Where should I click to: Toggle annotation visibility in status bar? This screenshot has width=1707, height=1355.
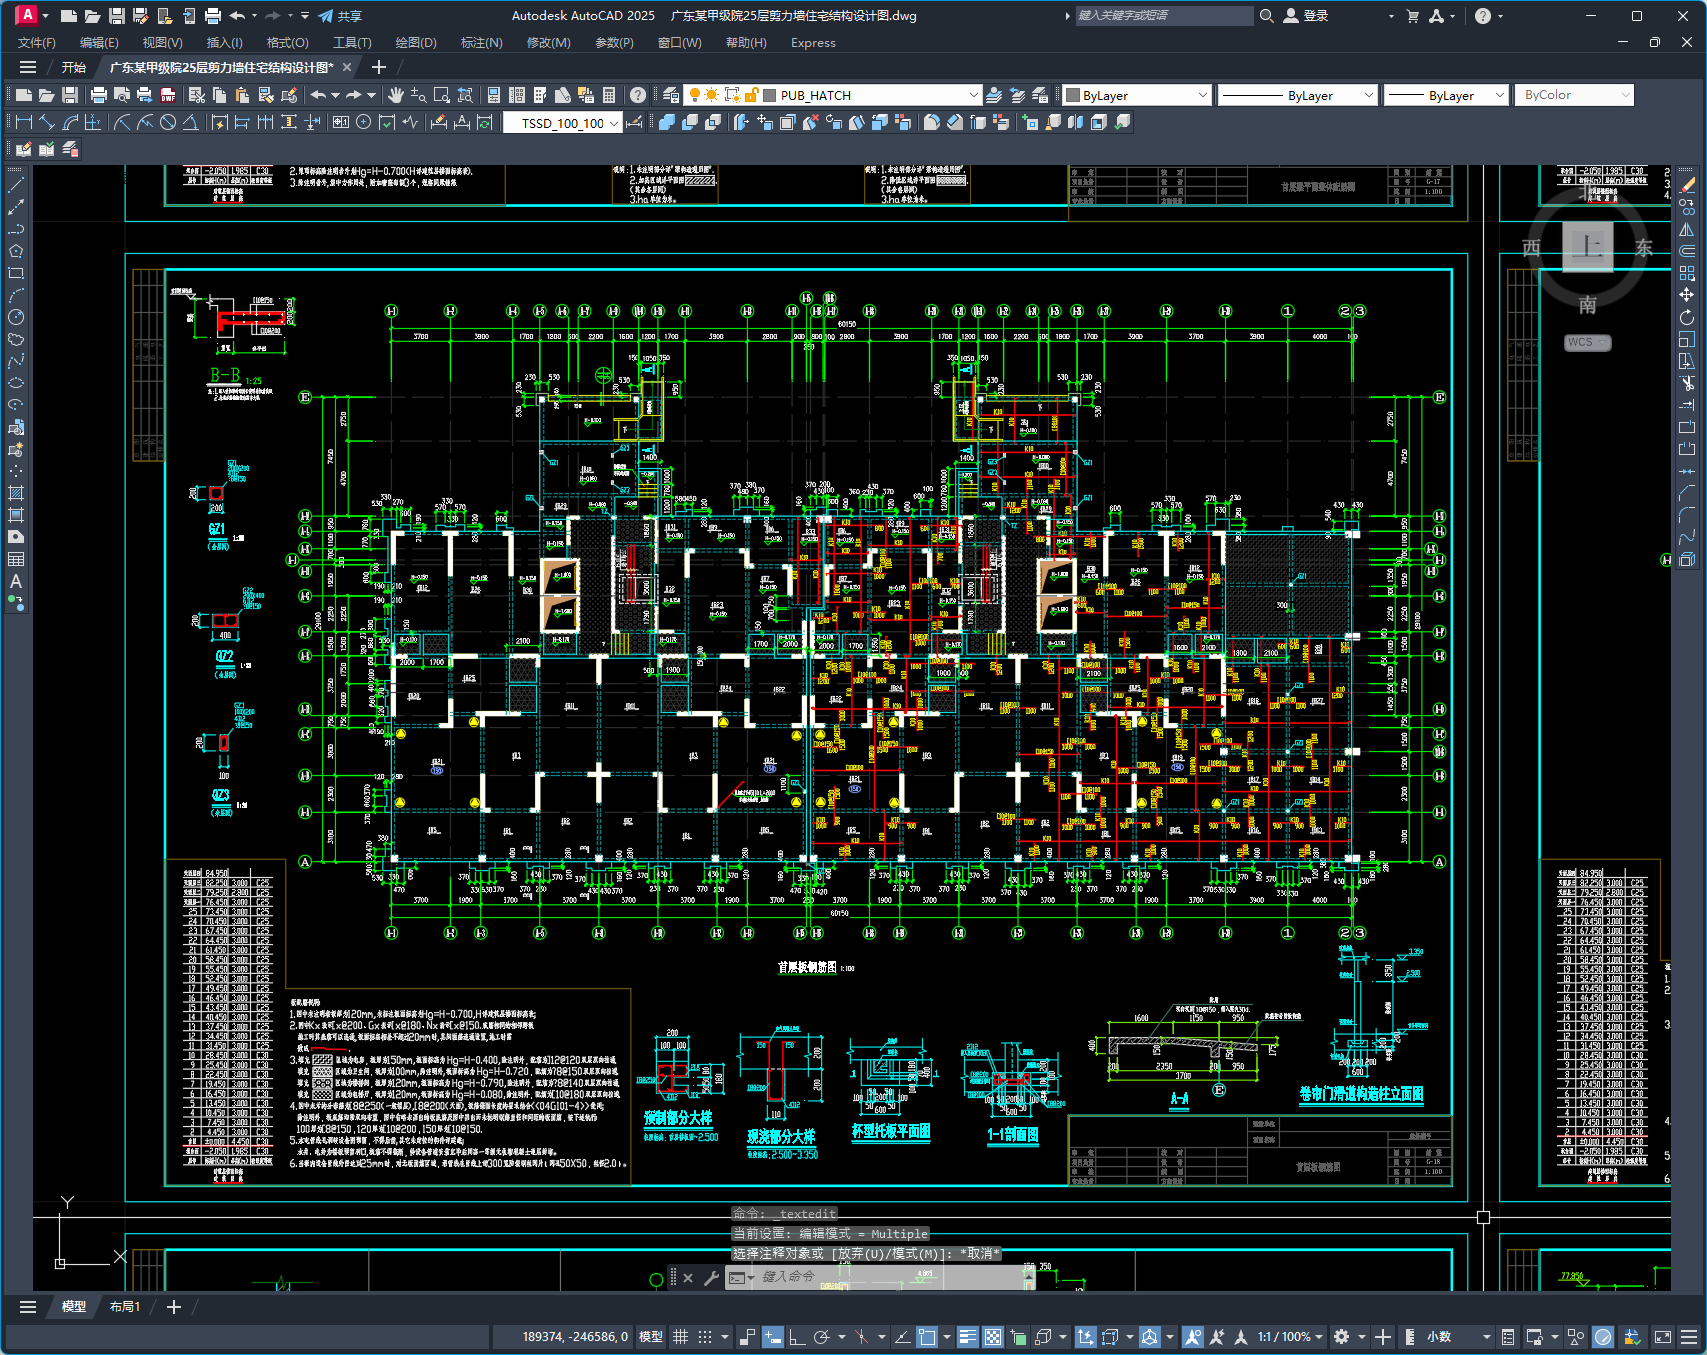click(x=1192, y=1337)
